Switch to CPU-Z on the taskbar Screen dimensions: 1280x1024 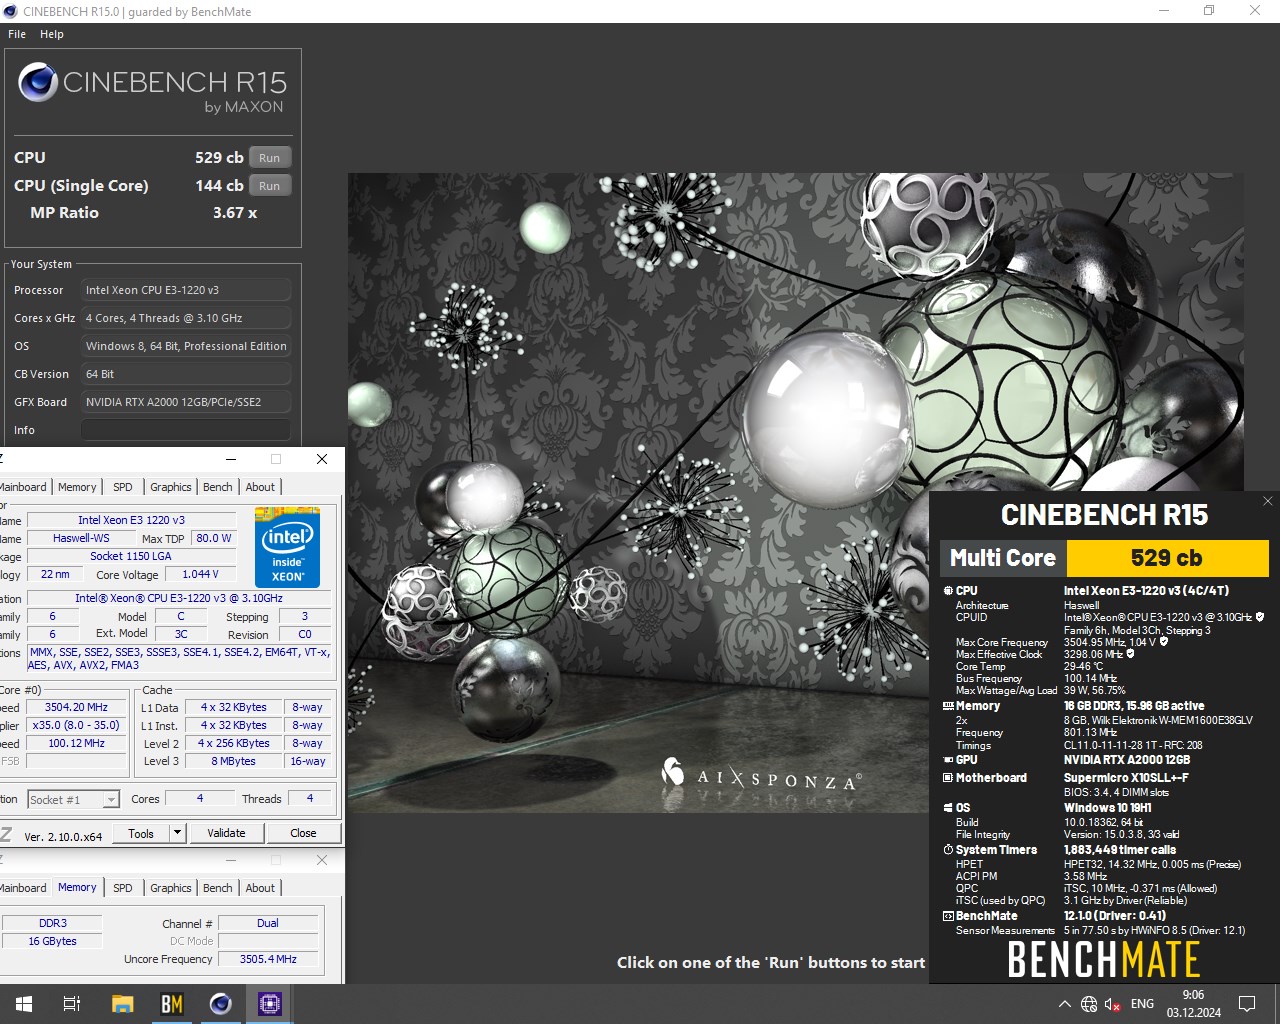pos(270,1004)
